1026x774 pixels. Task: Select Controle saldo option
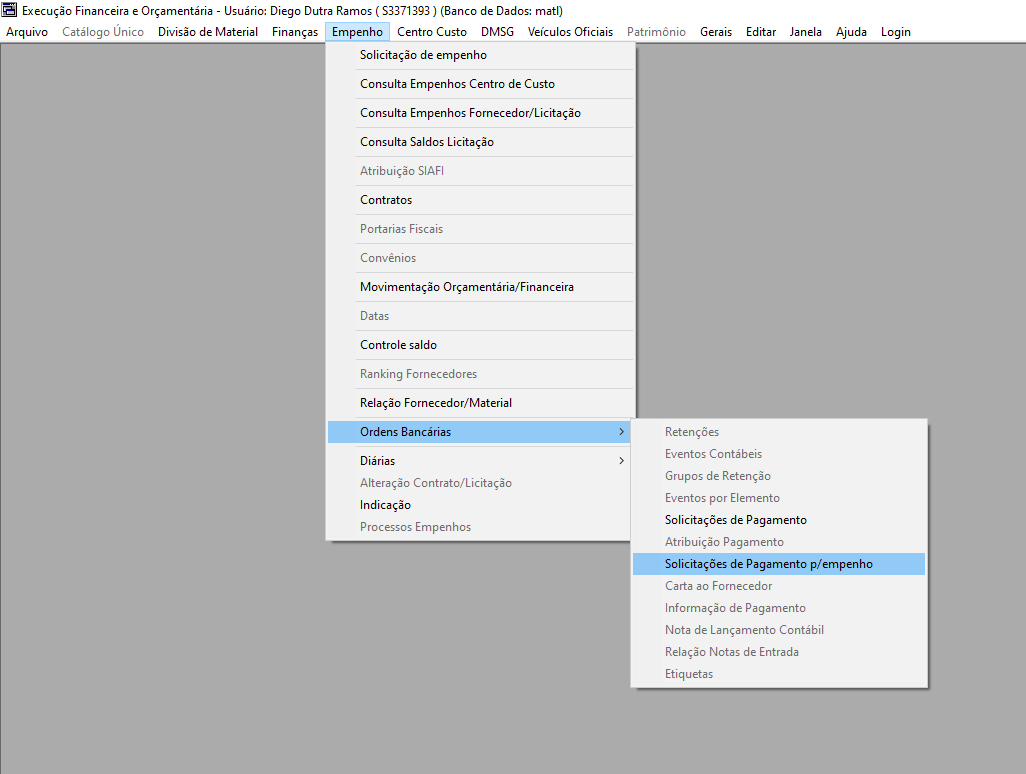click(x=398, y=345)
